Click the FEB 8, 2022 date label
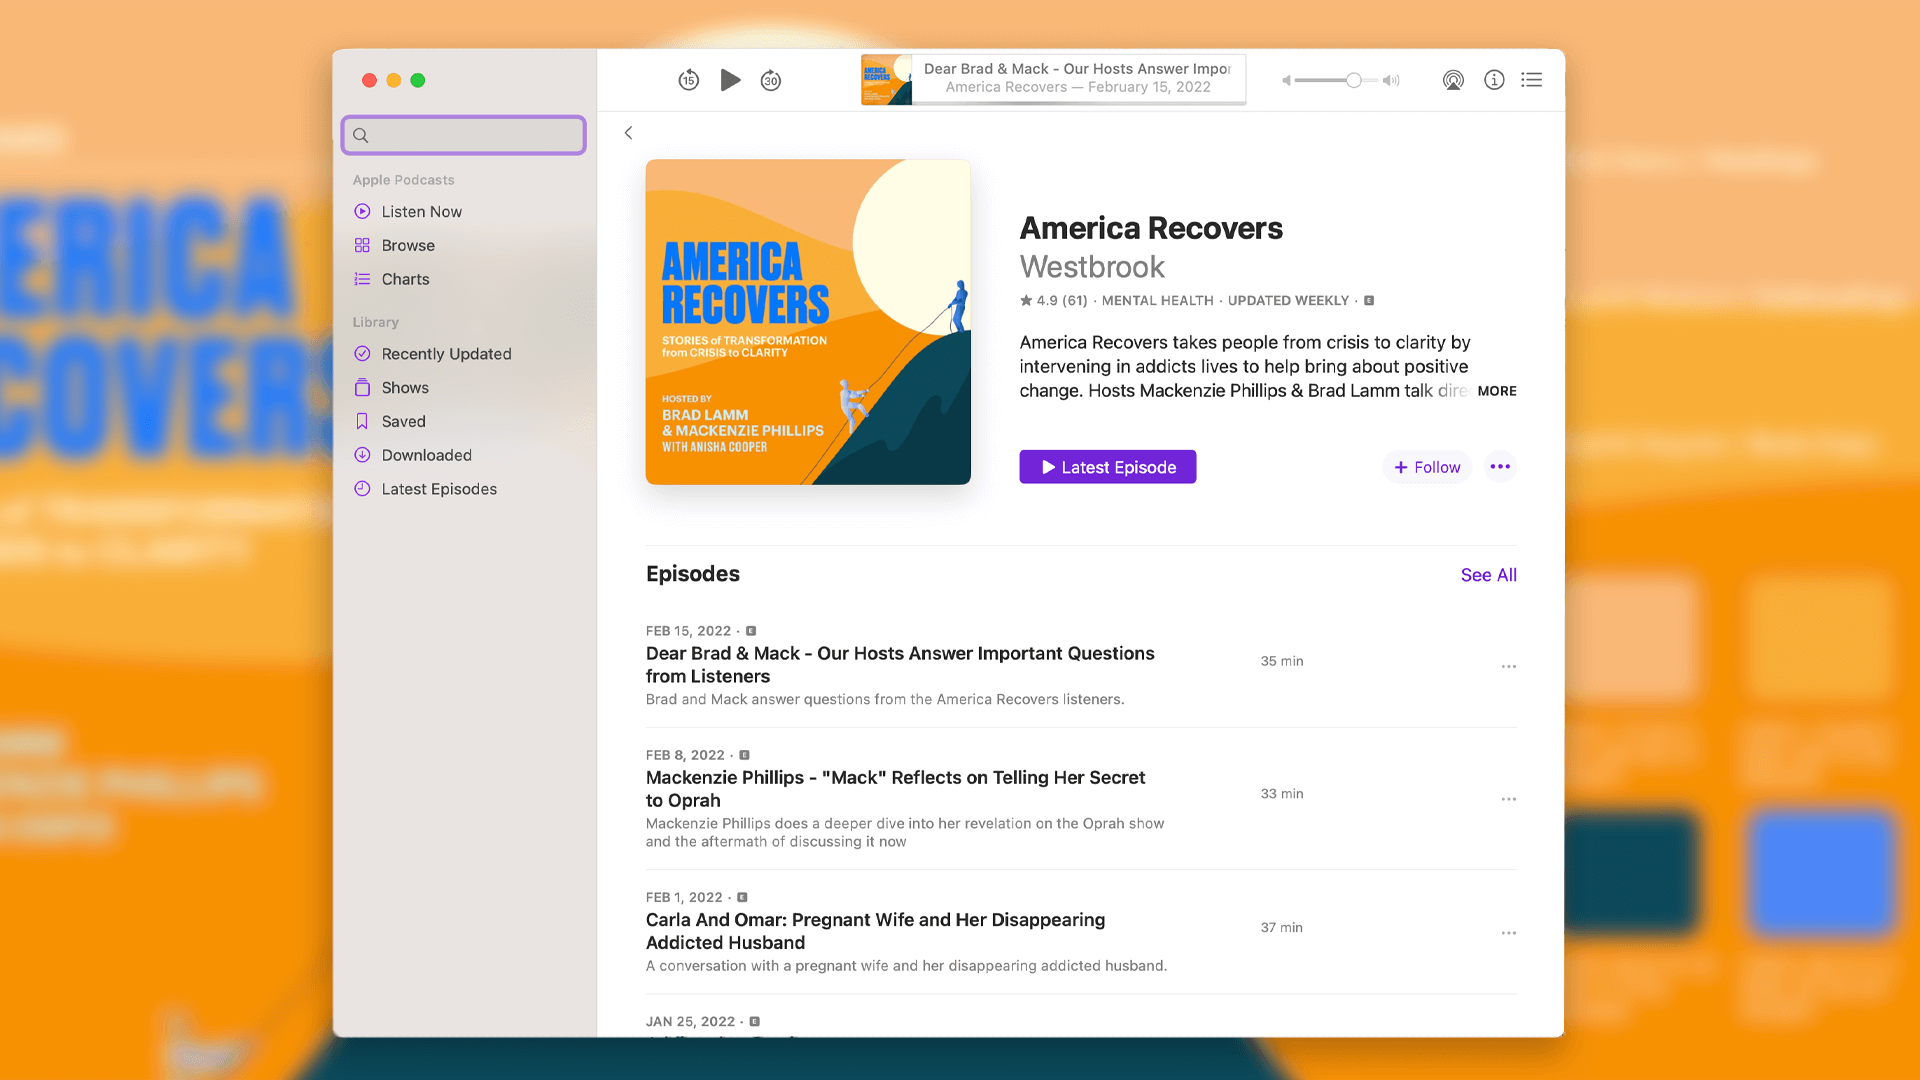Screen dimensions: 1920x1080 [x=685, y=755]
